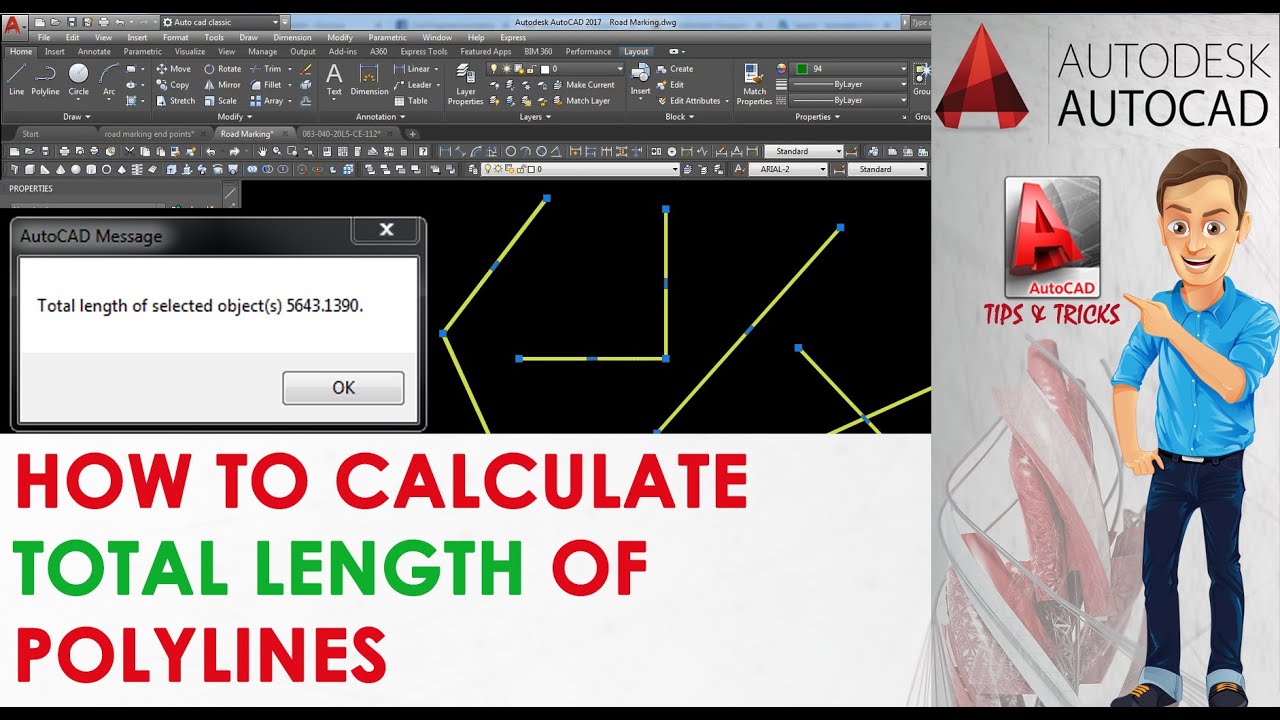This screenshot has height=720, width=1280.
Task: Select the Line tool in Draw panel
Action: tap(16, 79)
